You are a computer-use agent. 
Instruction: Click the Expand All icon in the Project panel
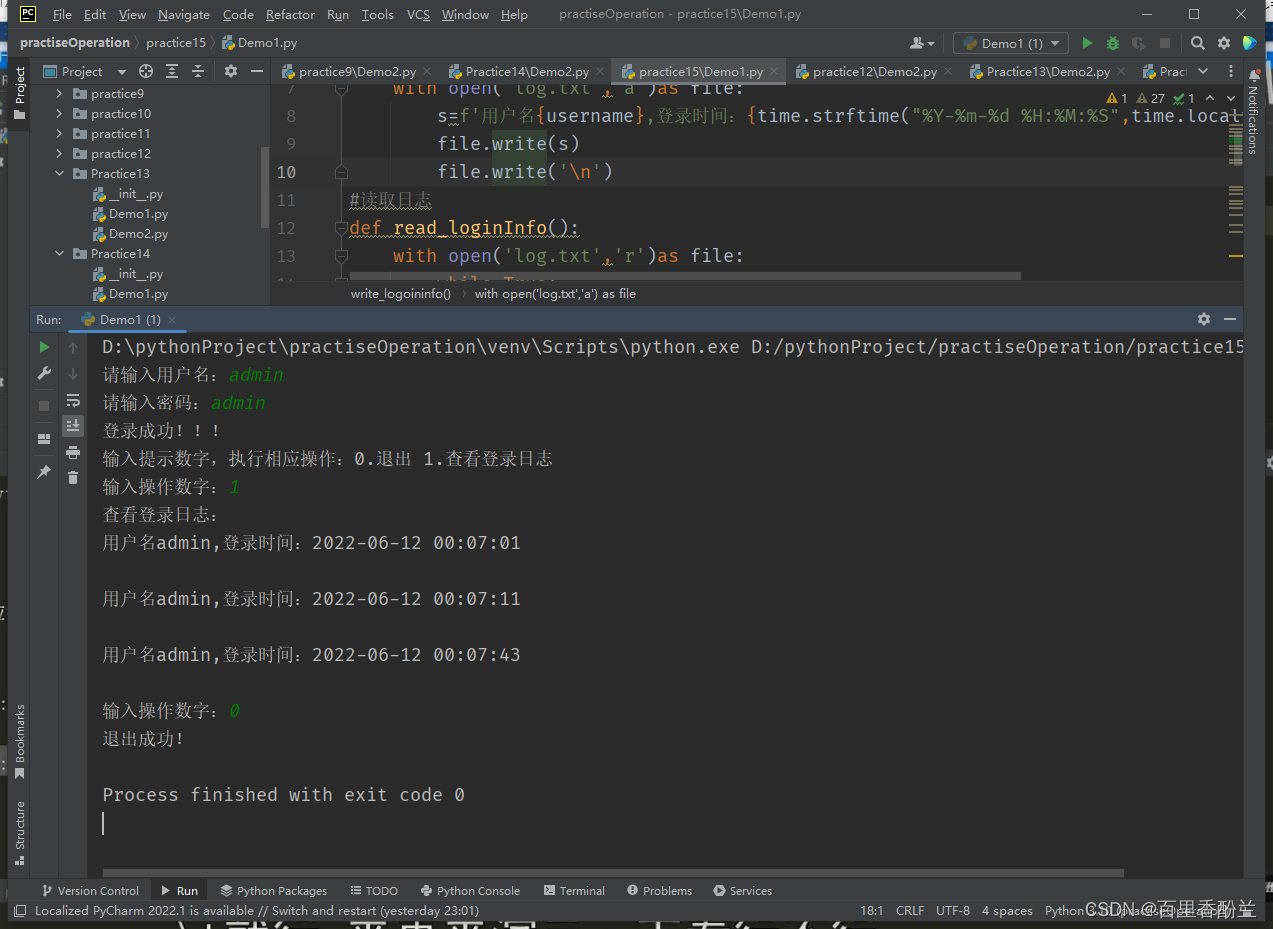(172, 71)
